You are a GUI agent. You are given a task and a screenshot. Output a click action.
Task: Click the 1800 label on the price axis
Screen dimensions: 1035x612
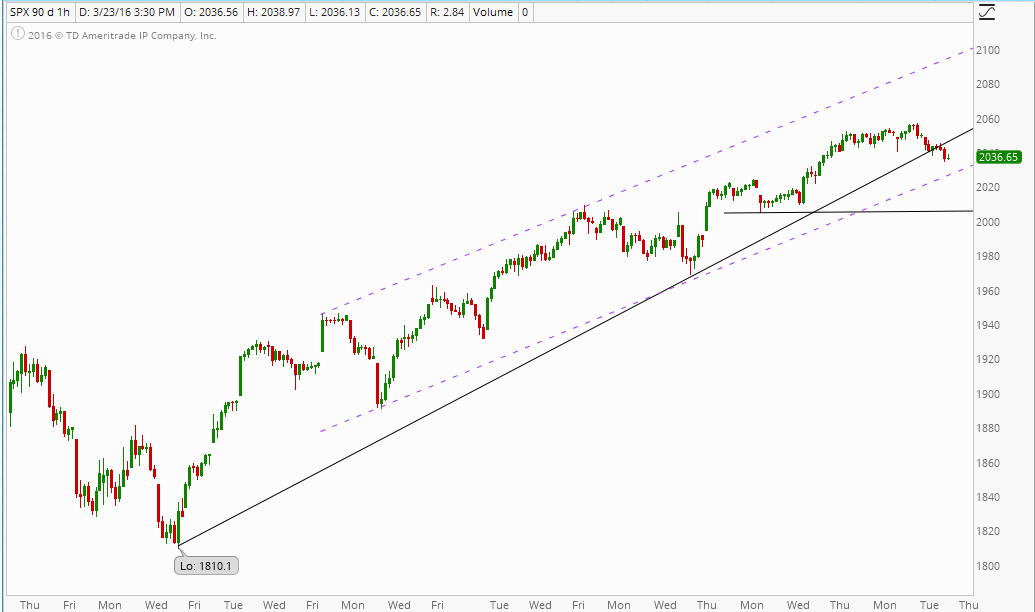tap(988, 566)
